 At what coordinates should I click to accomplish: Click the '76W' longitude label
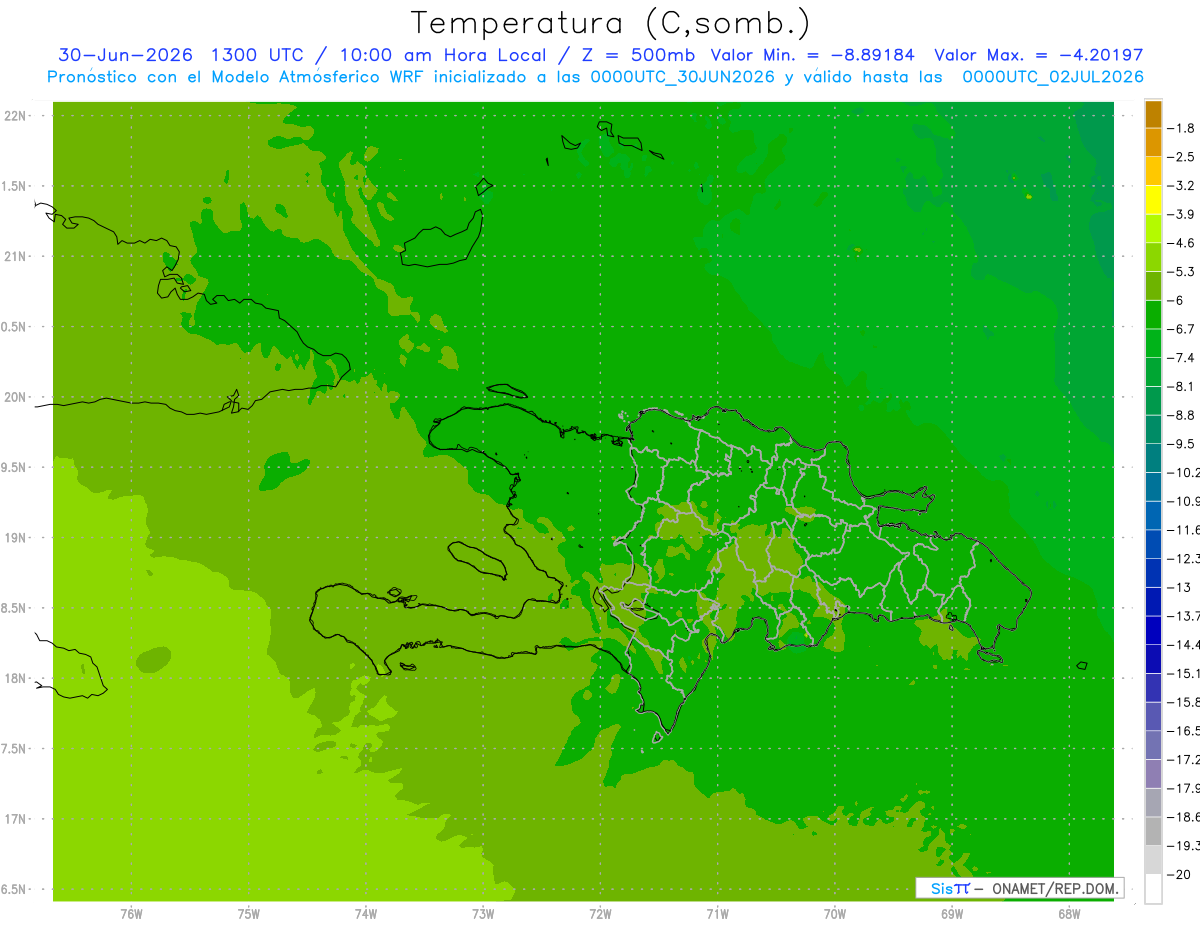(x=131, y=914)
